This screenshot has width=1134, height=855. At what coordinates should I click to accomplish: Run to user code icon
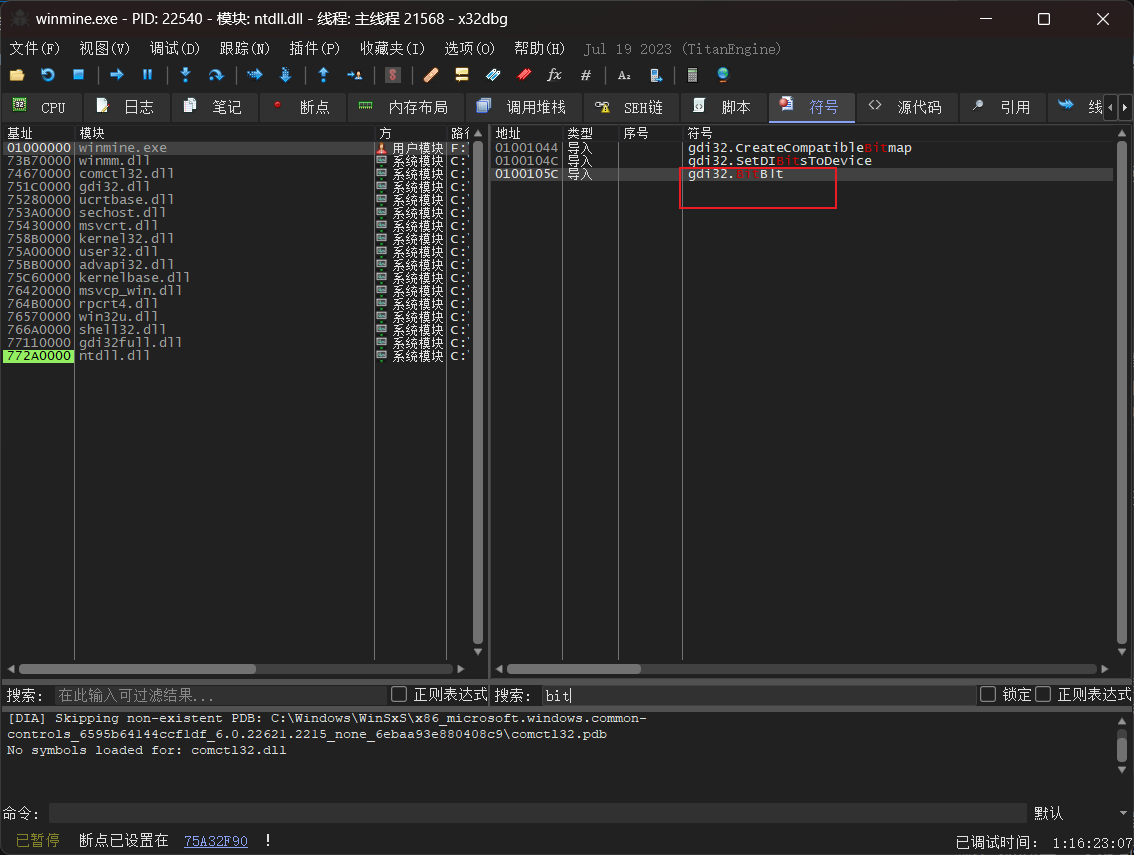pyautogui.click(x=354, y=75)
